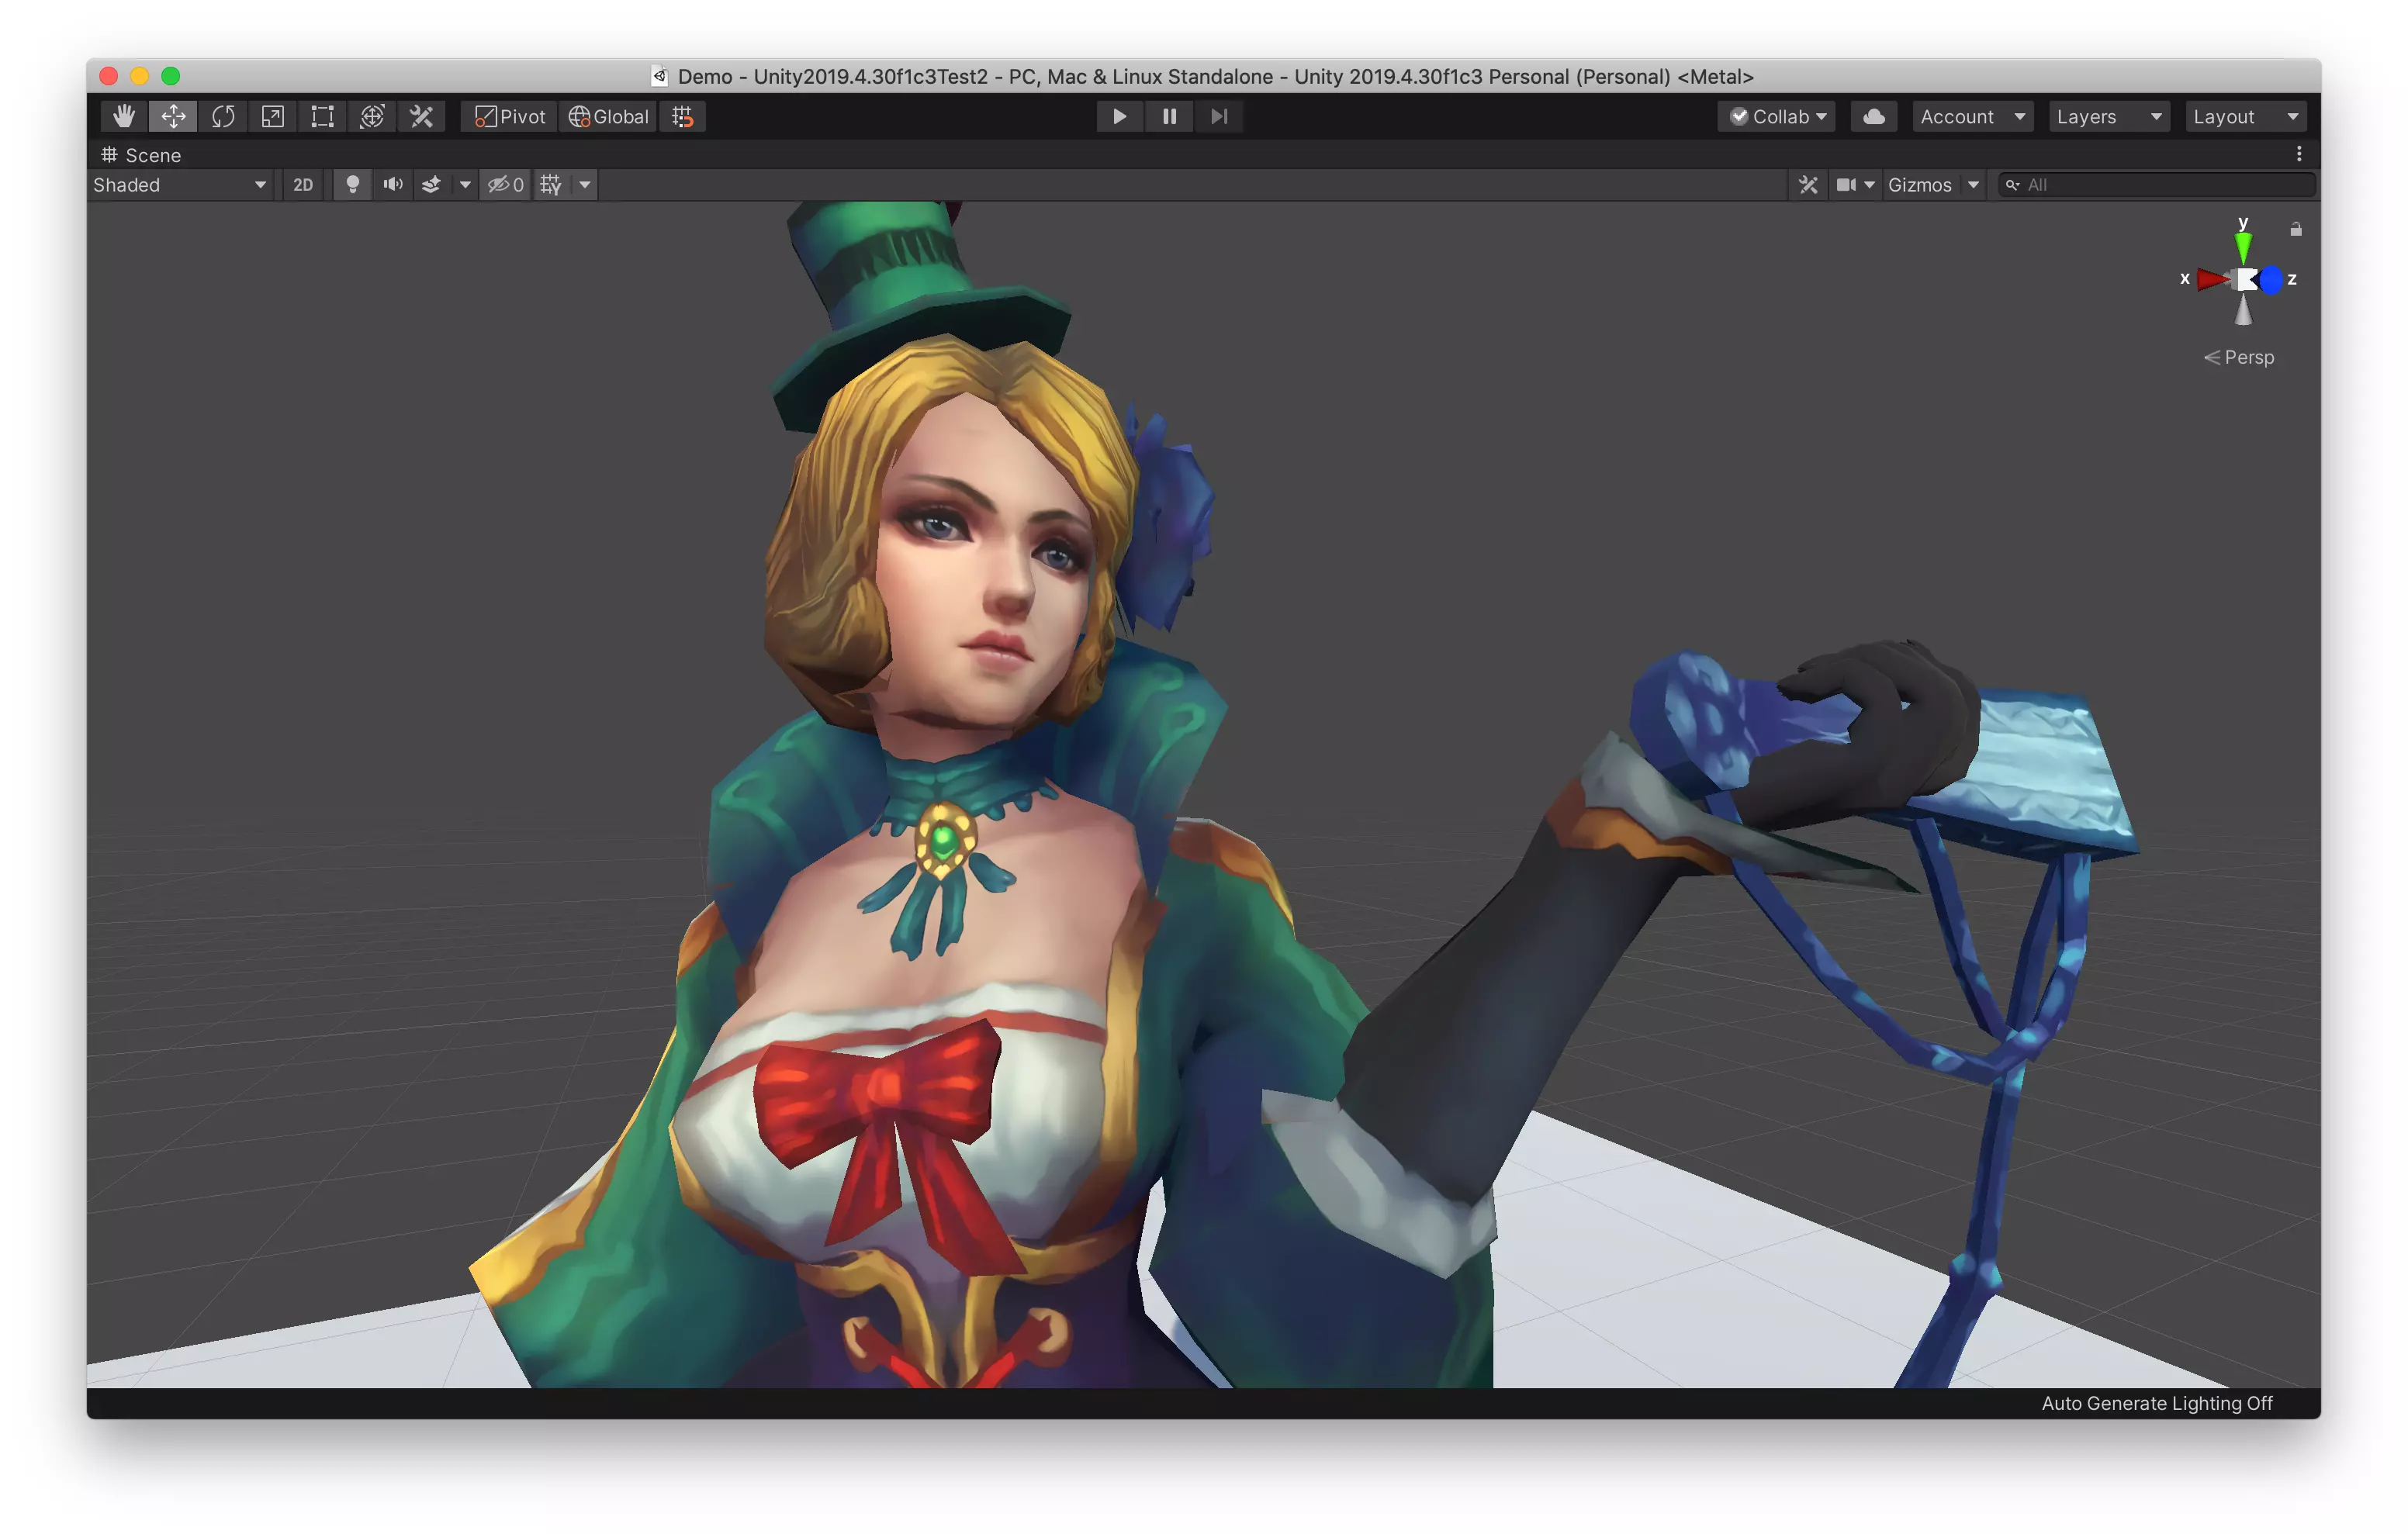Select the Scene tab
Screen dimensions: 2408x1534
pos(141,155)
